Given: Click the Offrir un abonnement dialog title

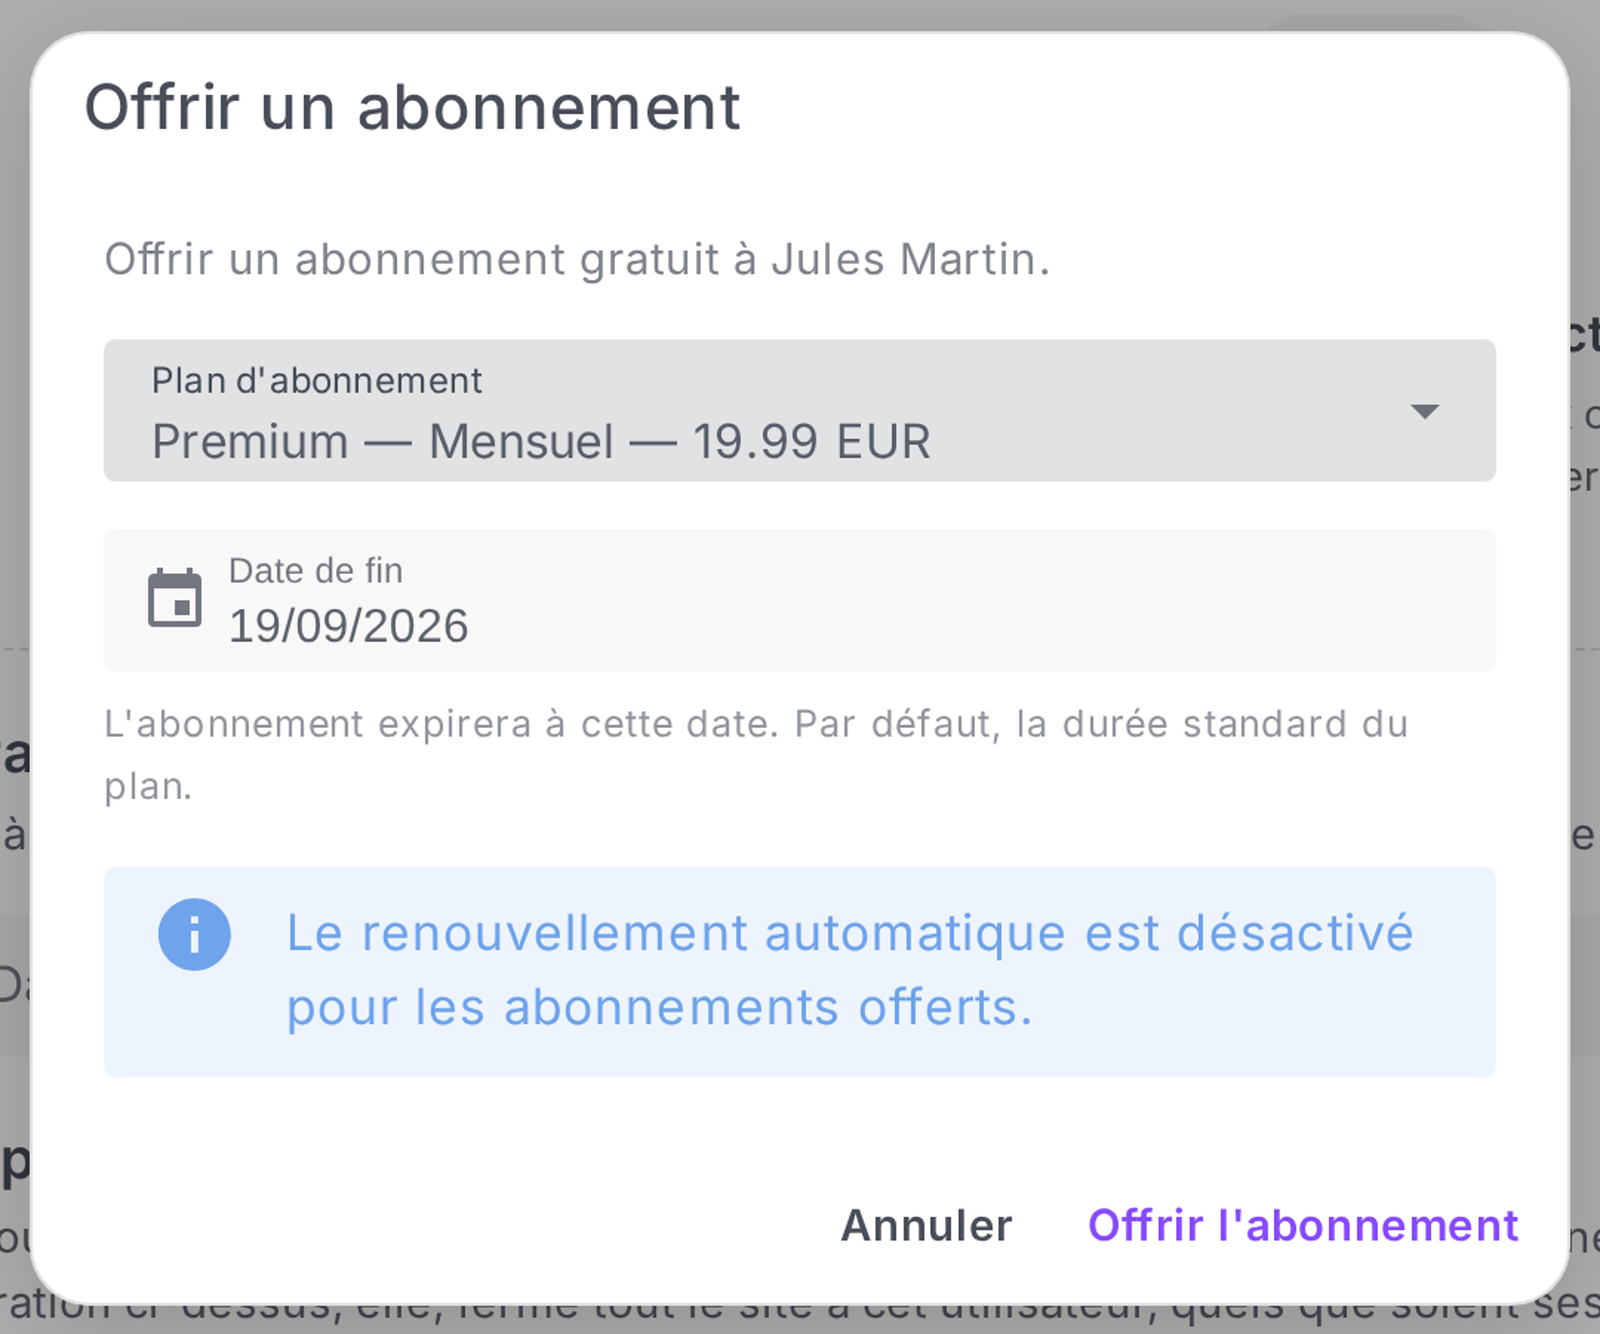Looking at the screenshot, I should click(x=412, y=107).
